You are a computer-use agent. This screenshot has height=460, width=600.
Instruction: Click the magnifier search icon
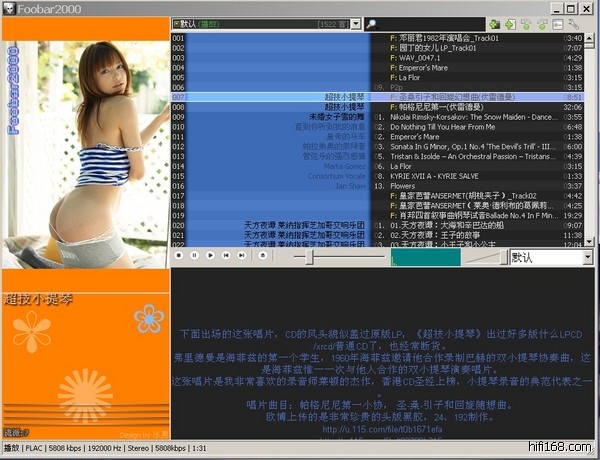371,23
